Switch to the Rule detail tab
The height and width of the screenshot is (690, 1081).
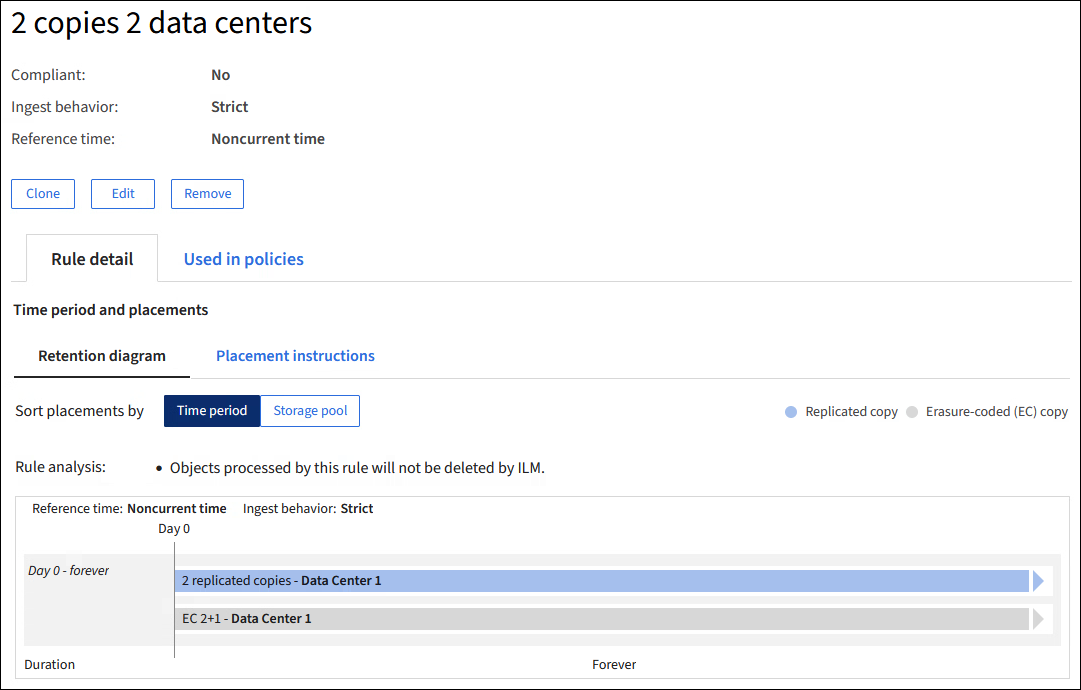92,259
